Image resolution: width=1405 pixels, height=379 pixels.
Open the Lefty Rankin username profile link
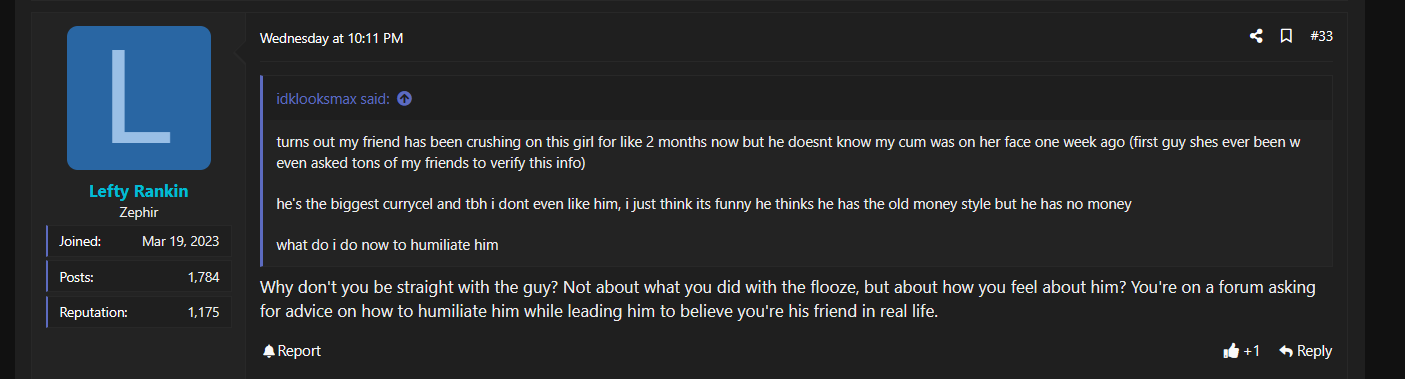tap(139, 191)
